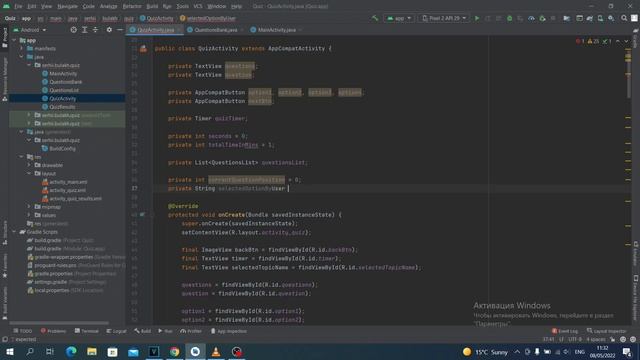Open the Task View icon on taskbar
Viewport: 640px width, 360px height.
click(x=50, y=352)
